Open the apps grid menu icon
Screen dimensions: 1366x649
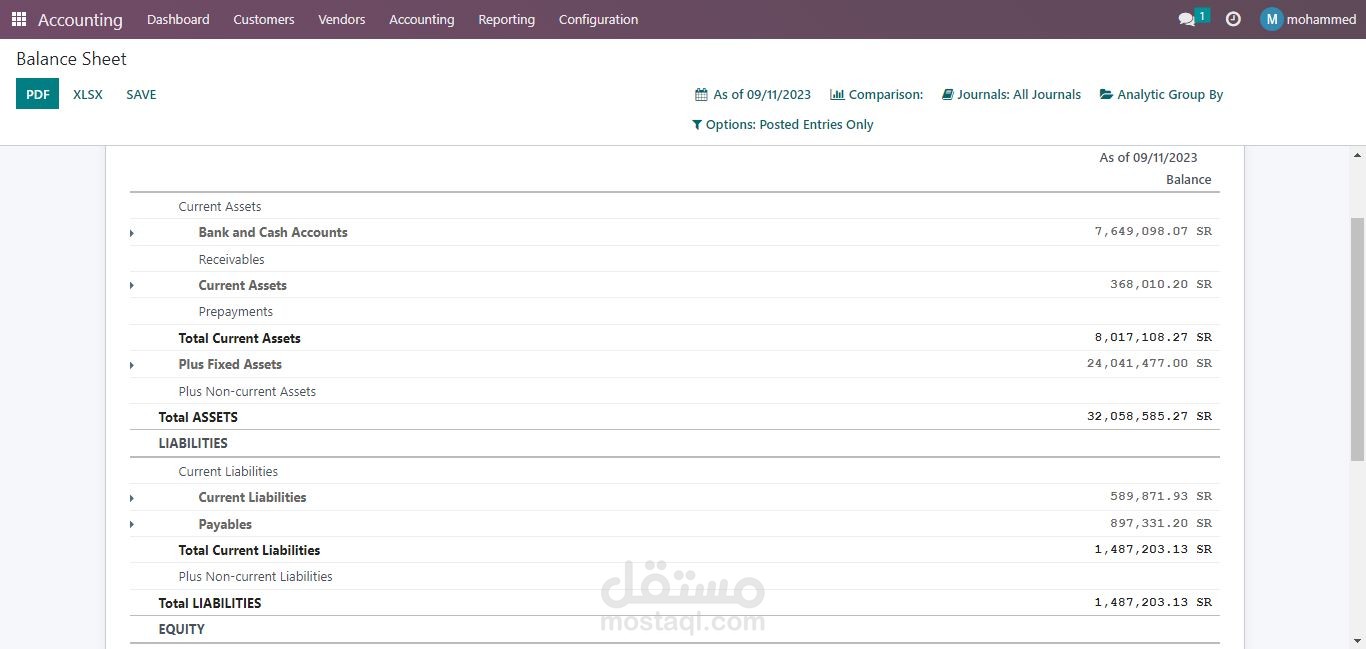pyautogui.click(x=19, y=19)
